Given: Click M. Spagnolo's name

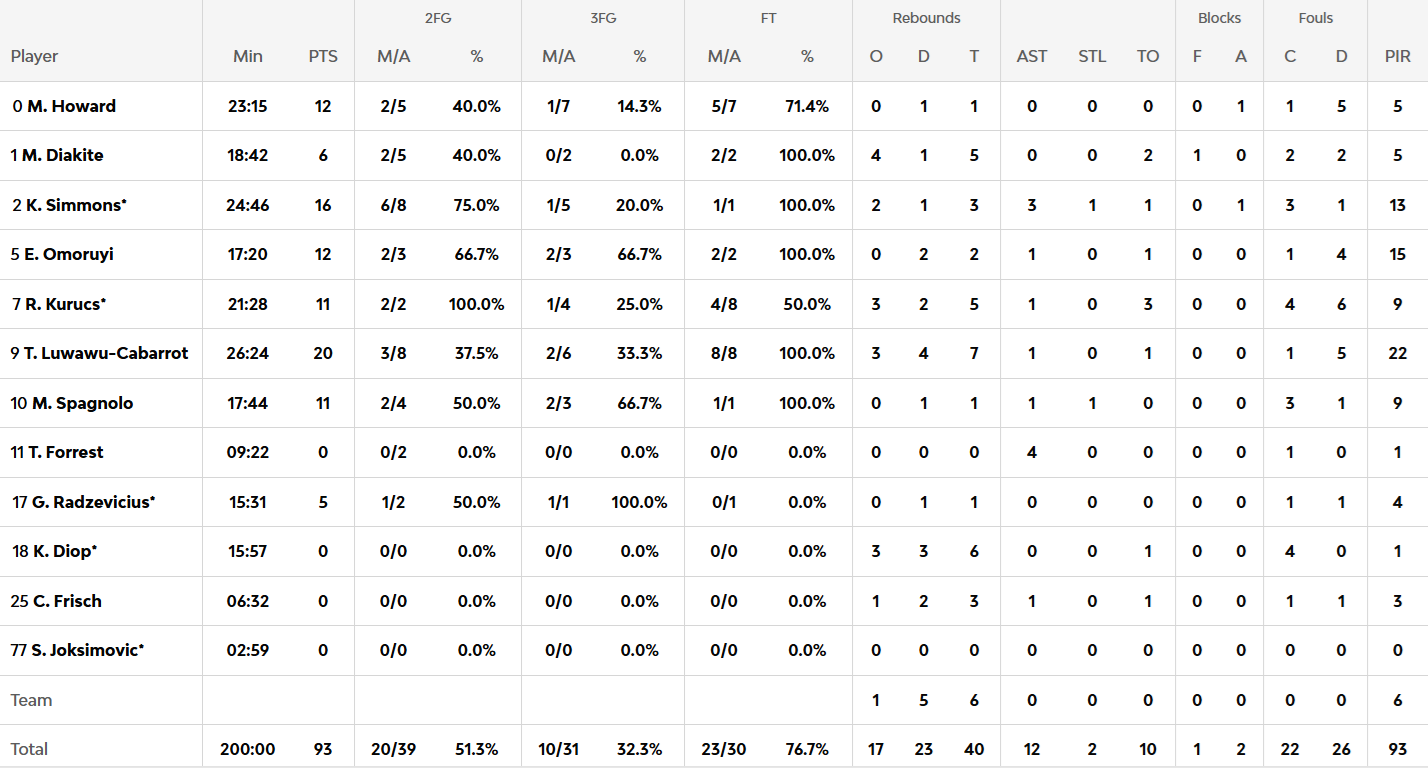Looking at the screenshot, I should click(x=82, y=403).
